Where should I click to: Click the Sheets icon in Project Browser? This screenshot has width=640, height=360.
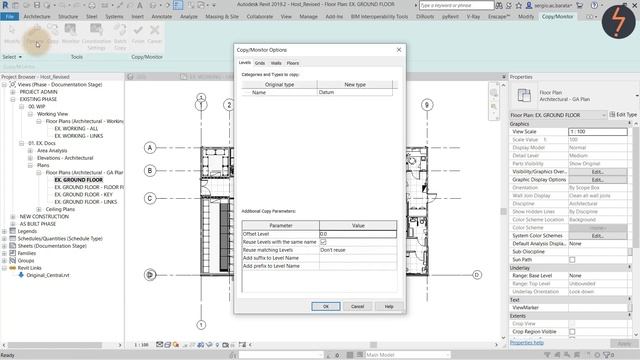tap(13, 246)
